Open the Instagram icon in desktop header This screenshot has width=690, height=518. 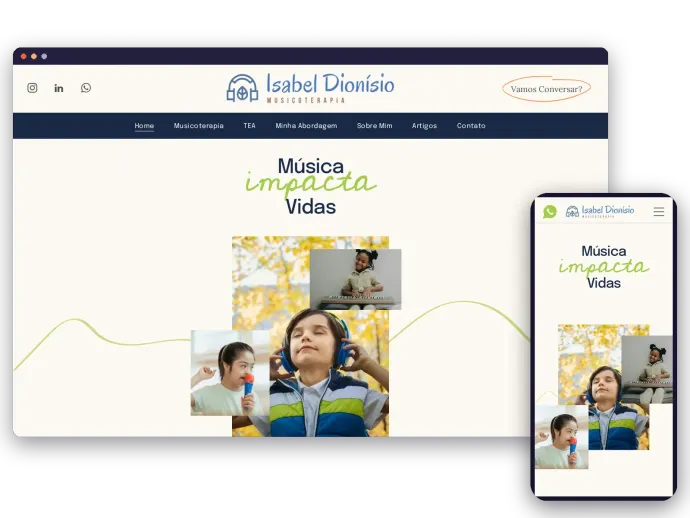pyautogui.click(x=32, y=88)
